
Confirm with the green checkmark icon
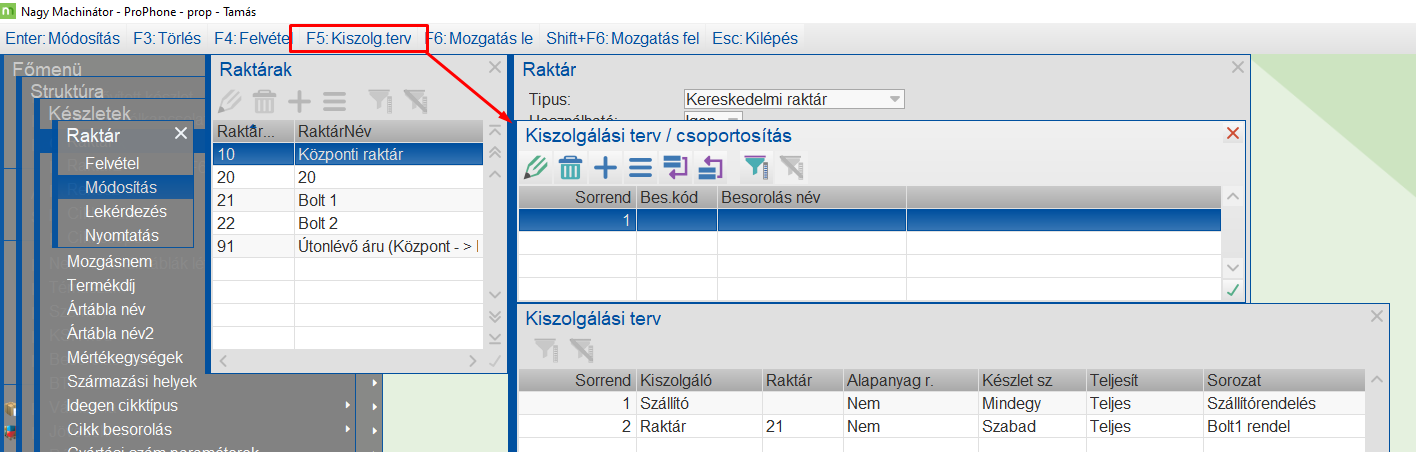click(x=1233, y=290)
